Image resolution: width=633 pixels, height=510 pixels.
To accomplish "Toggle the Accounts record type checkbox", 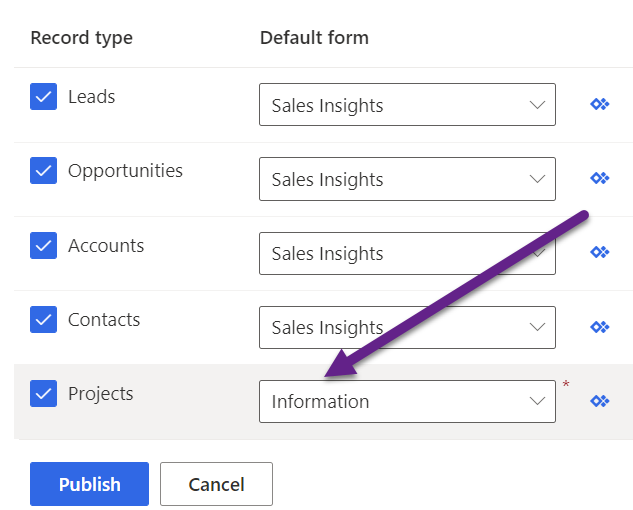I will point(43,245).
